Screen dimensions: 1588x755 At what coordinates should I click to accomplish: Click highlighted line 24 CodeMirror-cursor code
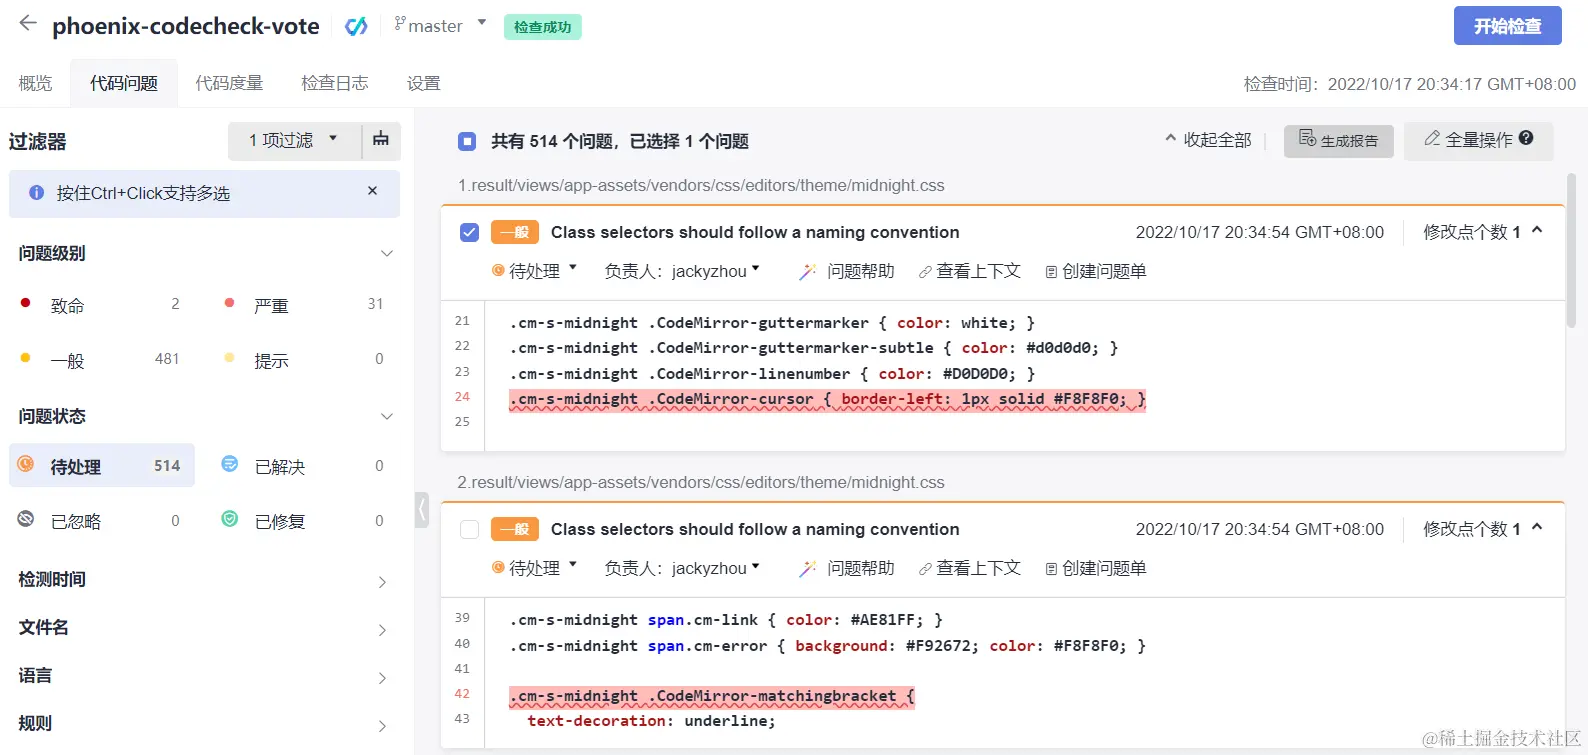pyautogui.click(x=827, y=399)
